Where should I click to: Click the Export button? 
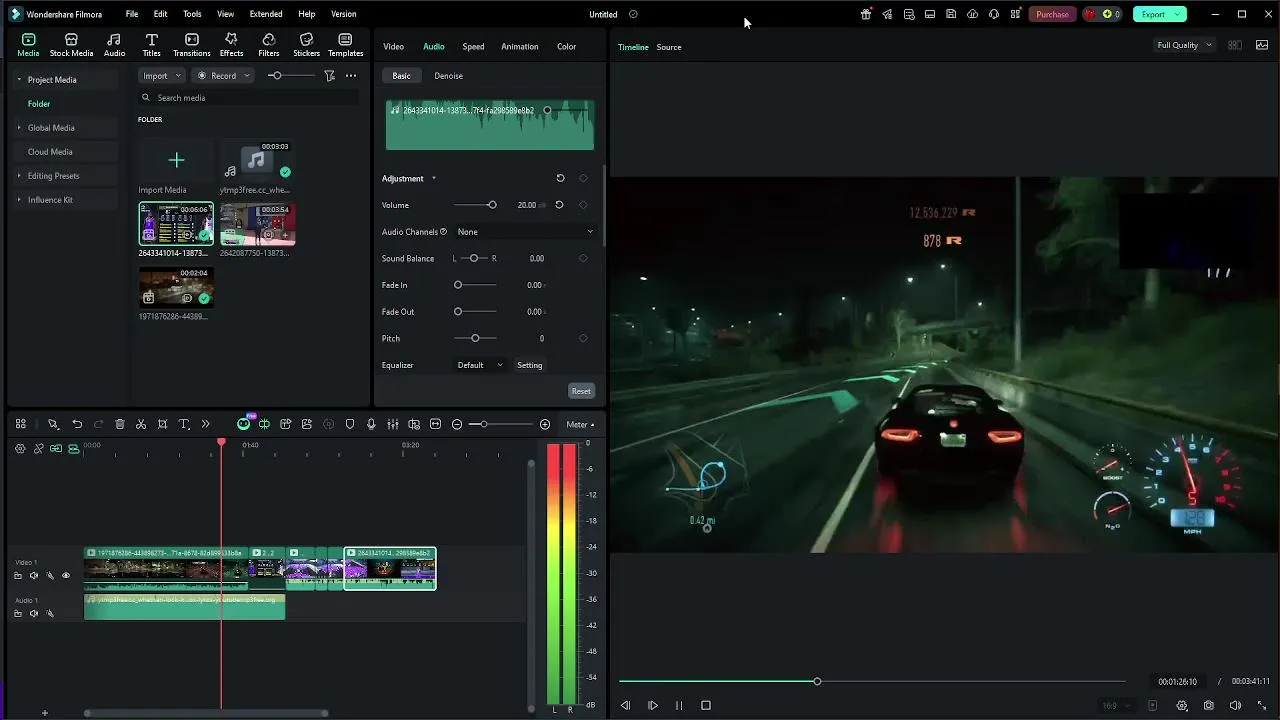pyautogui.click(x=1159, y=14)
